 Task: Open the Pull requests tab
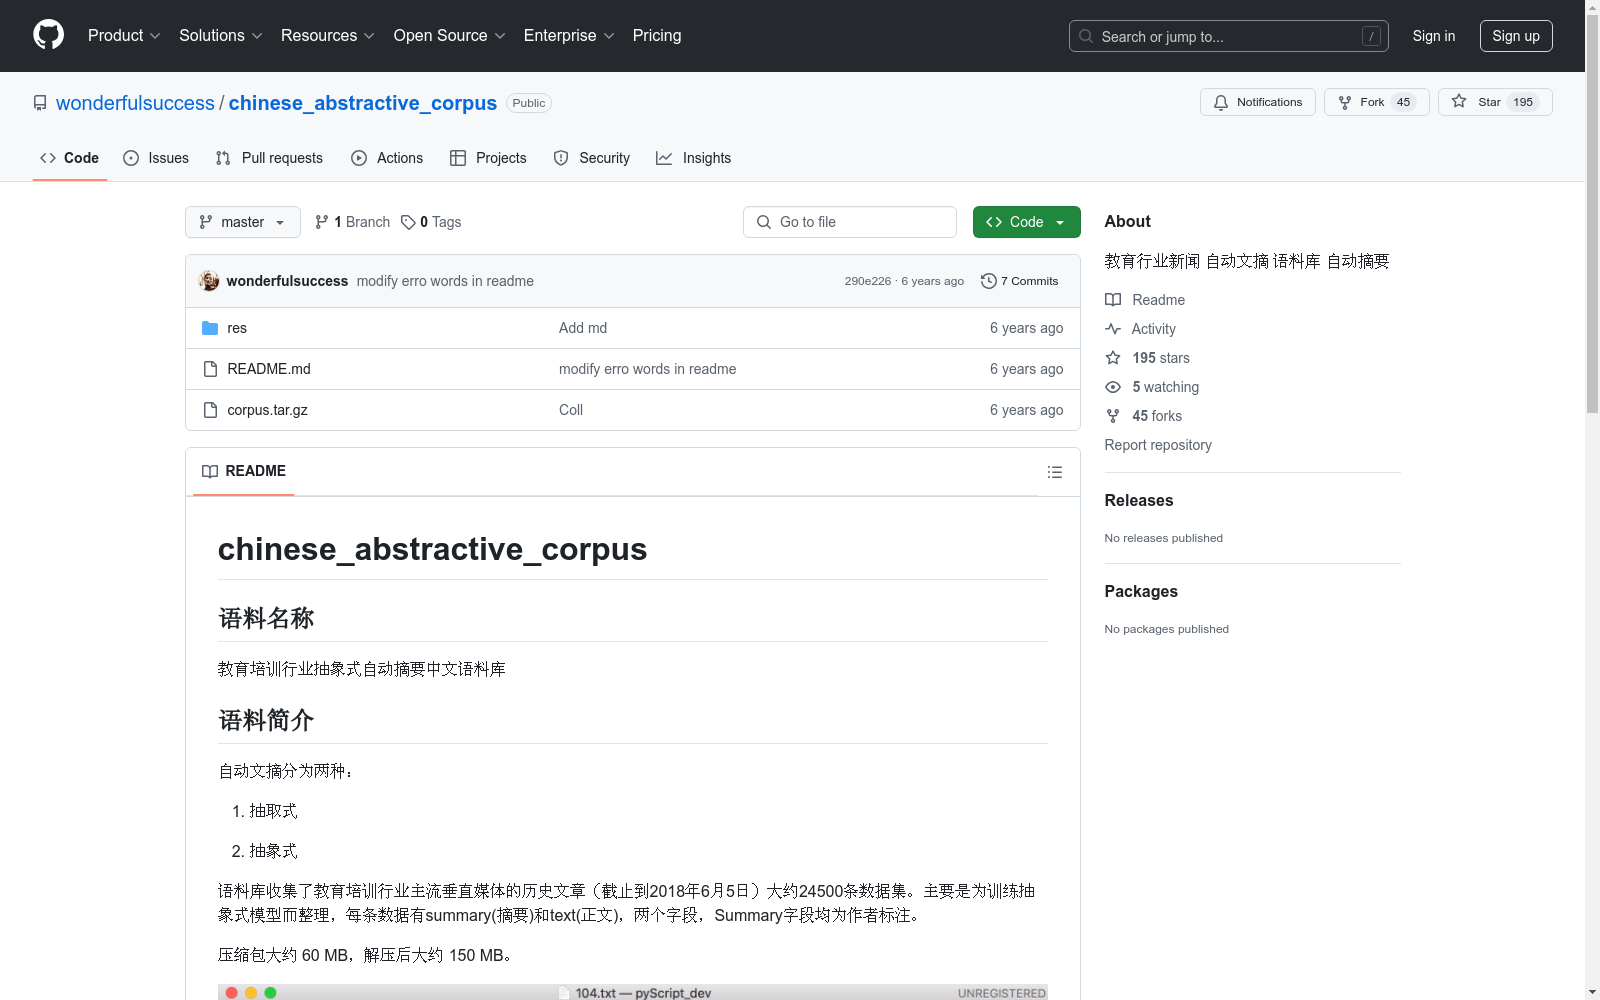point(269,158)
